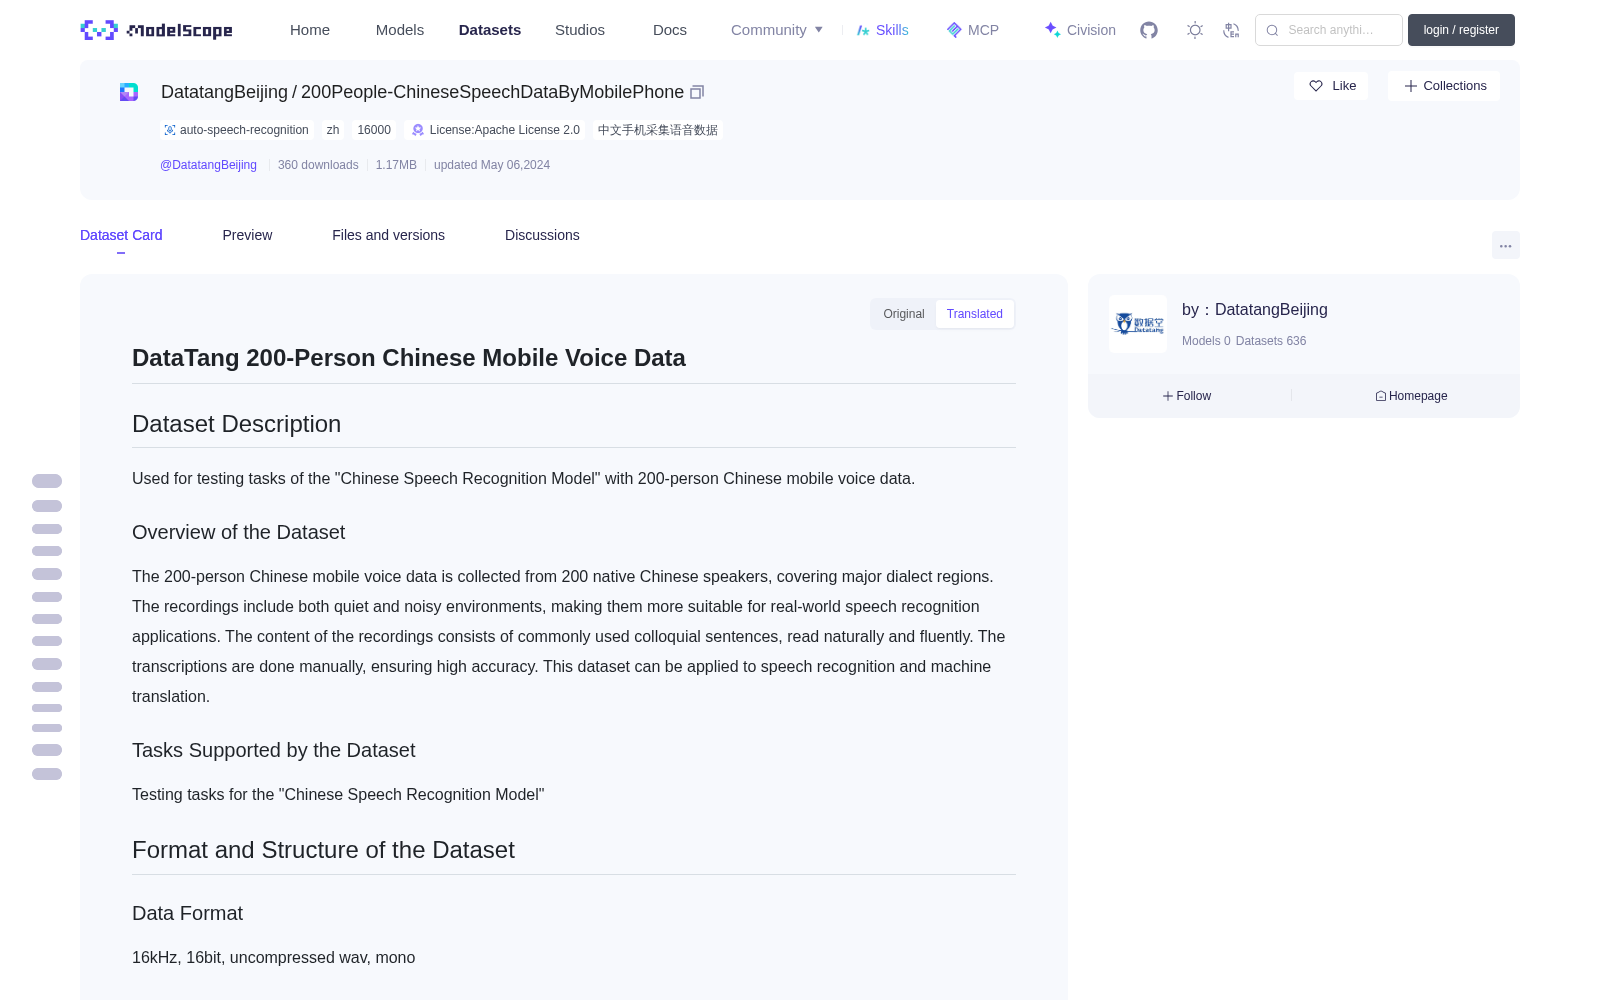1600x1000 pixels.
Task: Follow the DatatangBeijing author
Action: (1187, 396)
